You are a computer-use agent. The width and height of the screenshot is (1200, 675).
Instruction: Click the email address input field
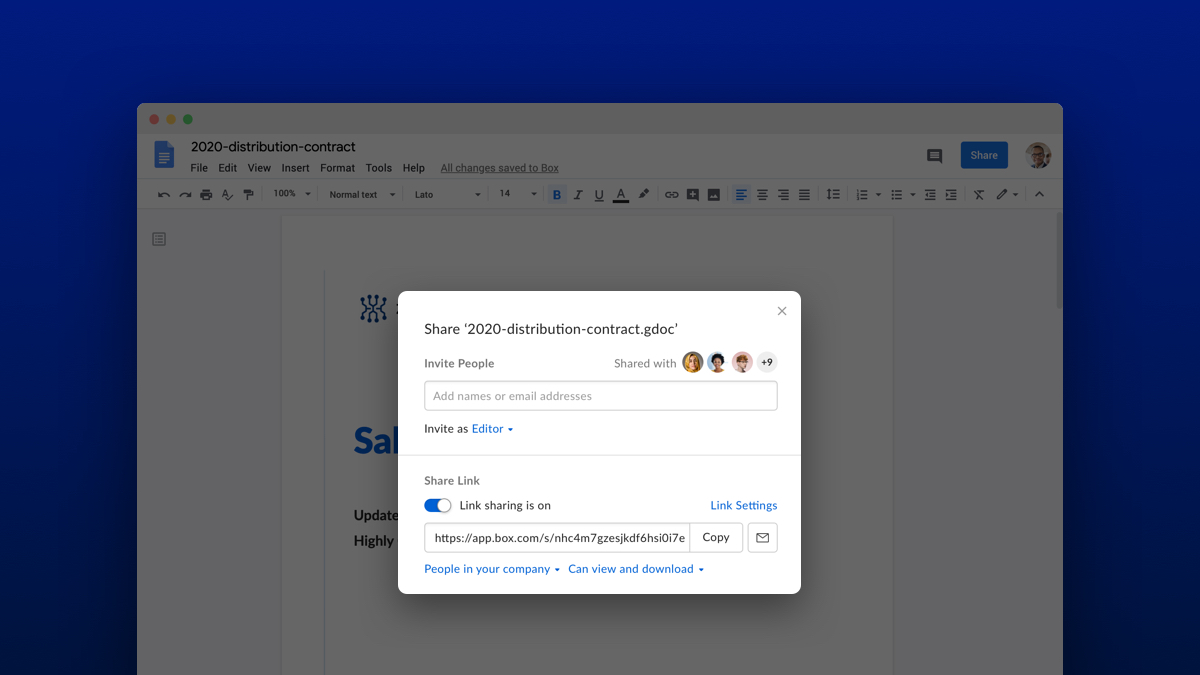point(600,395)
